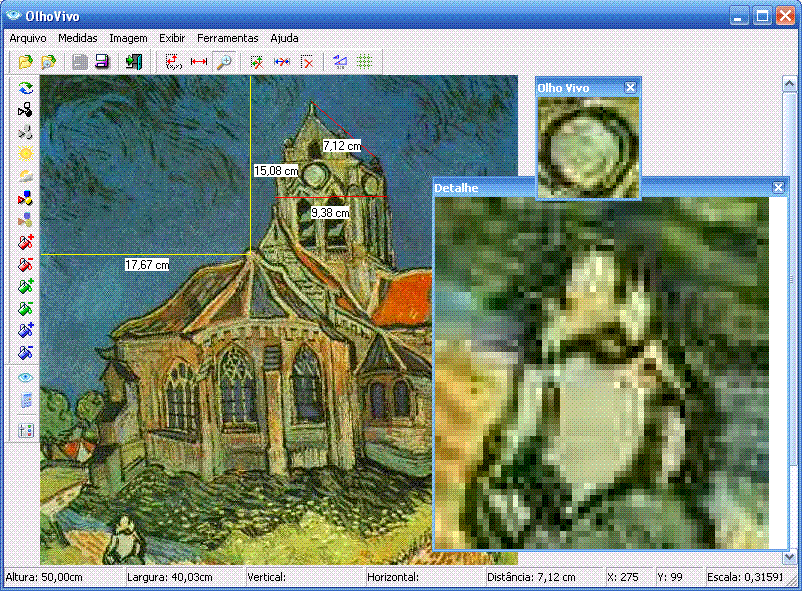Click the "9,38 cm" measurement label
Screen dimensions: 802x591
(330, 212)
